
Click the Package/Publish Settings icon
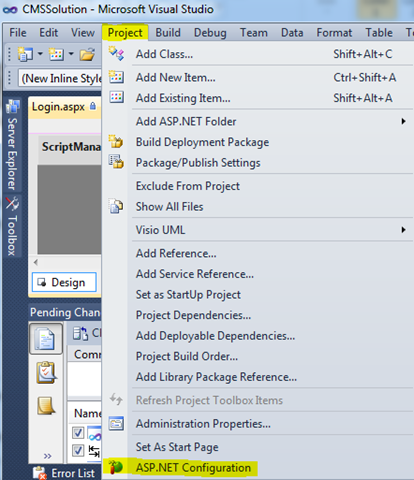point(116,162)
